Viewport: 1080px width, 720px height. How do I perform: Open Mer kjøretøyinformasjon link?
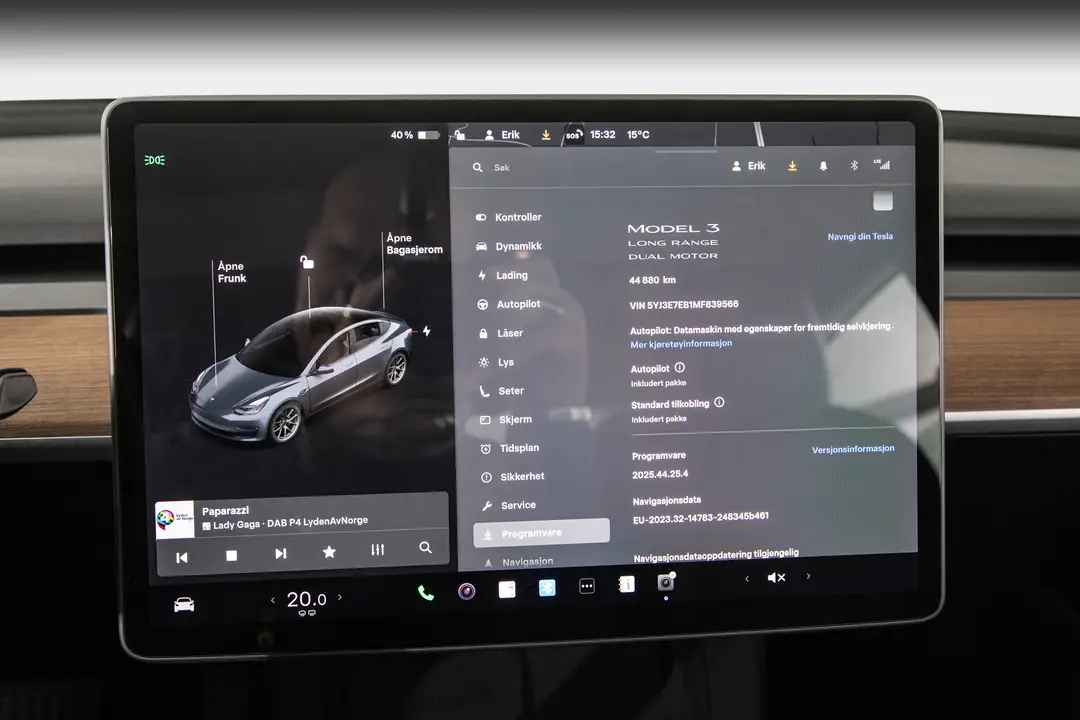pyautogui.click(x=681, y=344)
